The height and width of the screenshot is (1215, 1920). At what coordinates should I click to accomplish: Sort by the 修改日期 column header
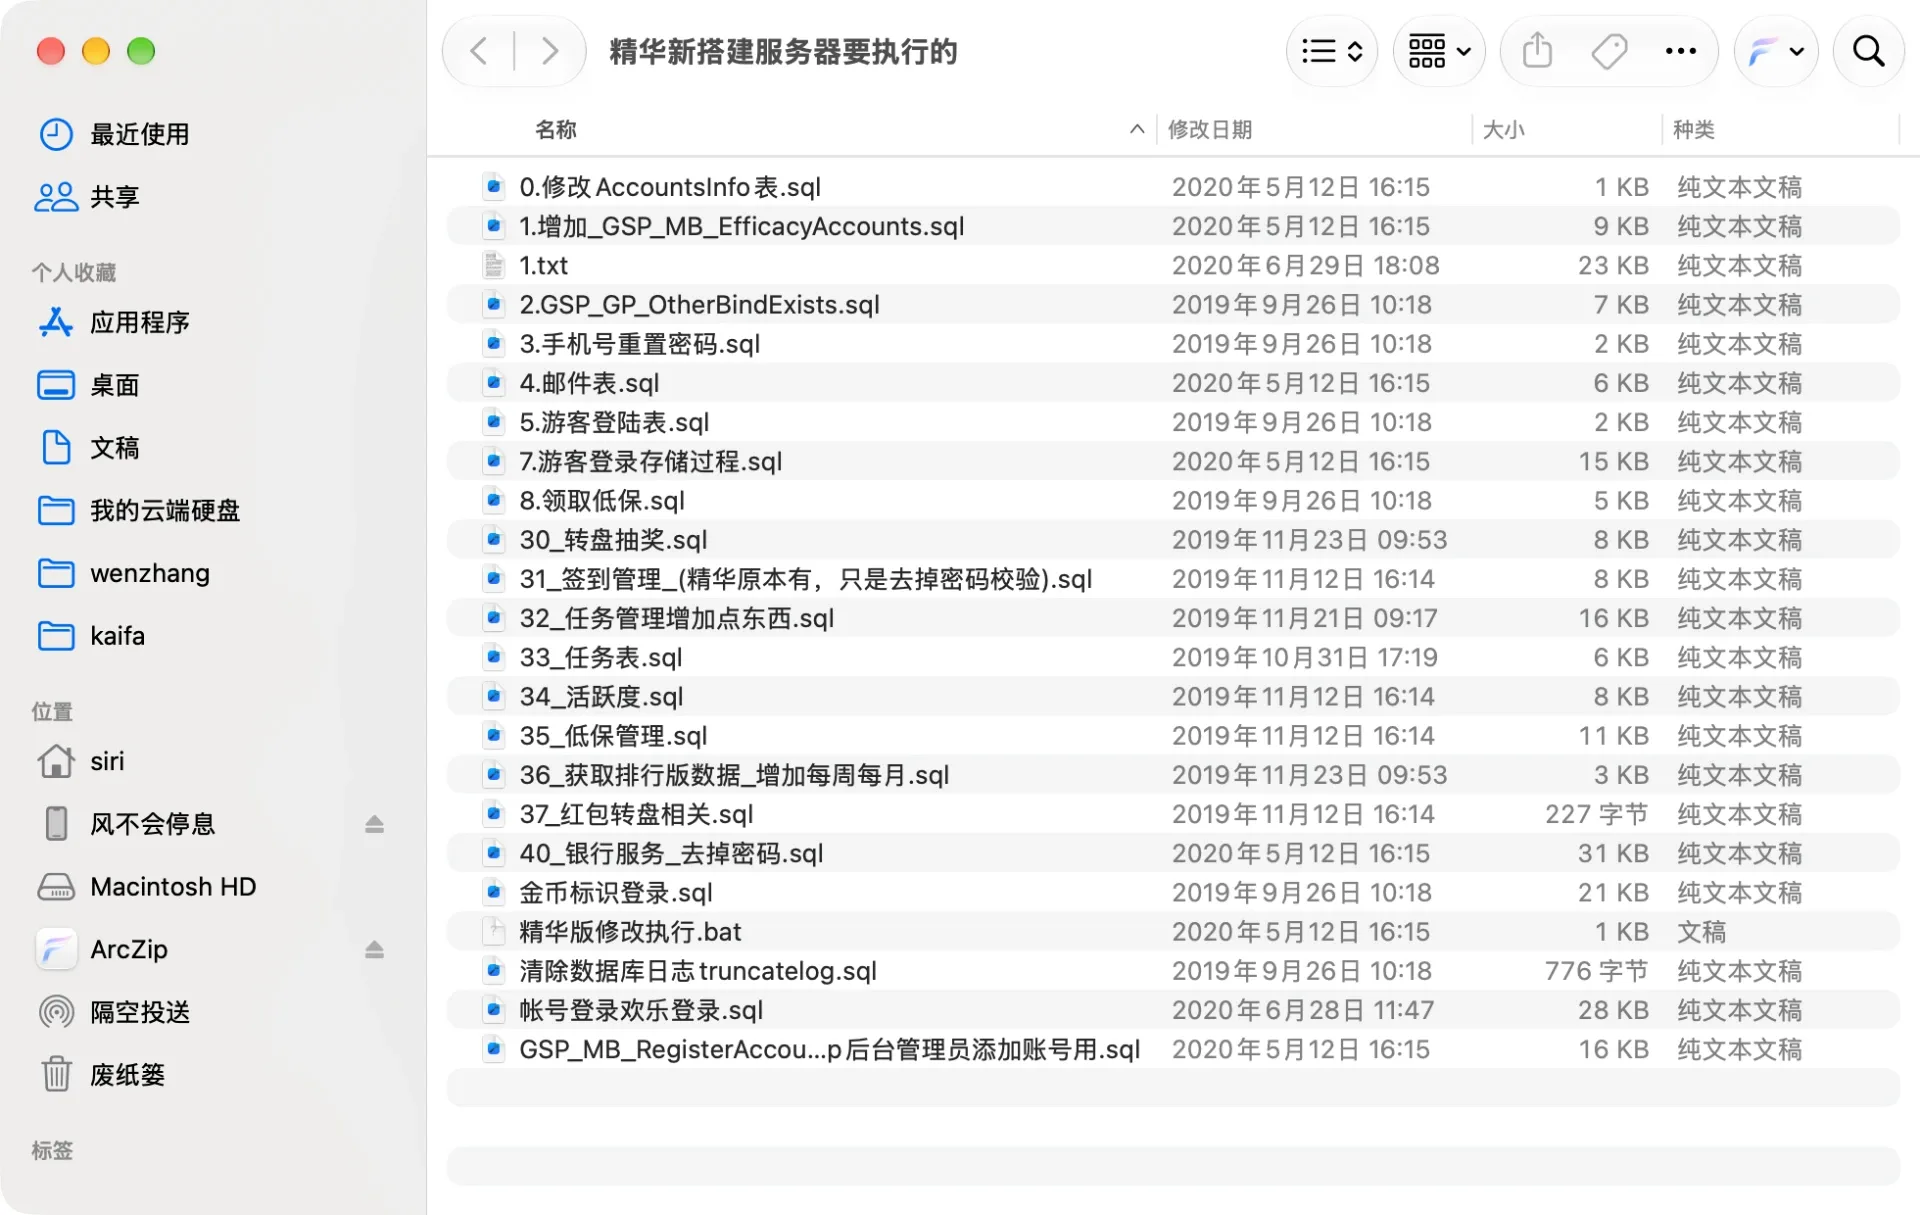pyautogui.click(x=1210, y=129)
